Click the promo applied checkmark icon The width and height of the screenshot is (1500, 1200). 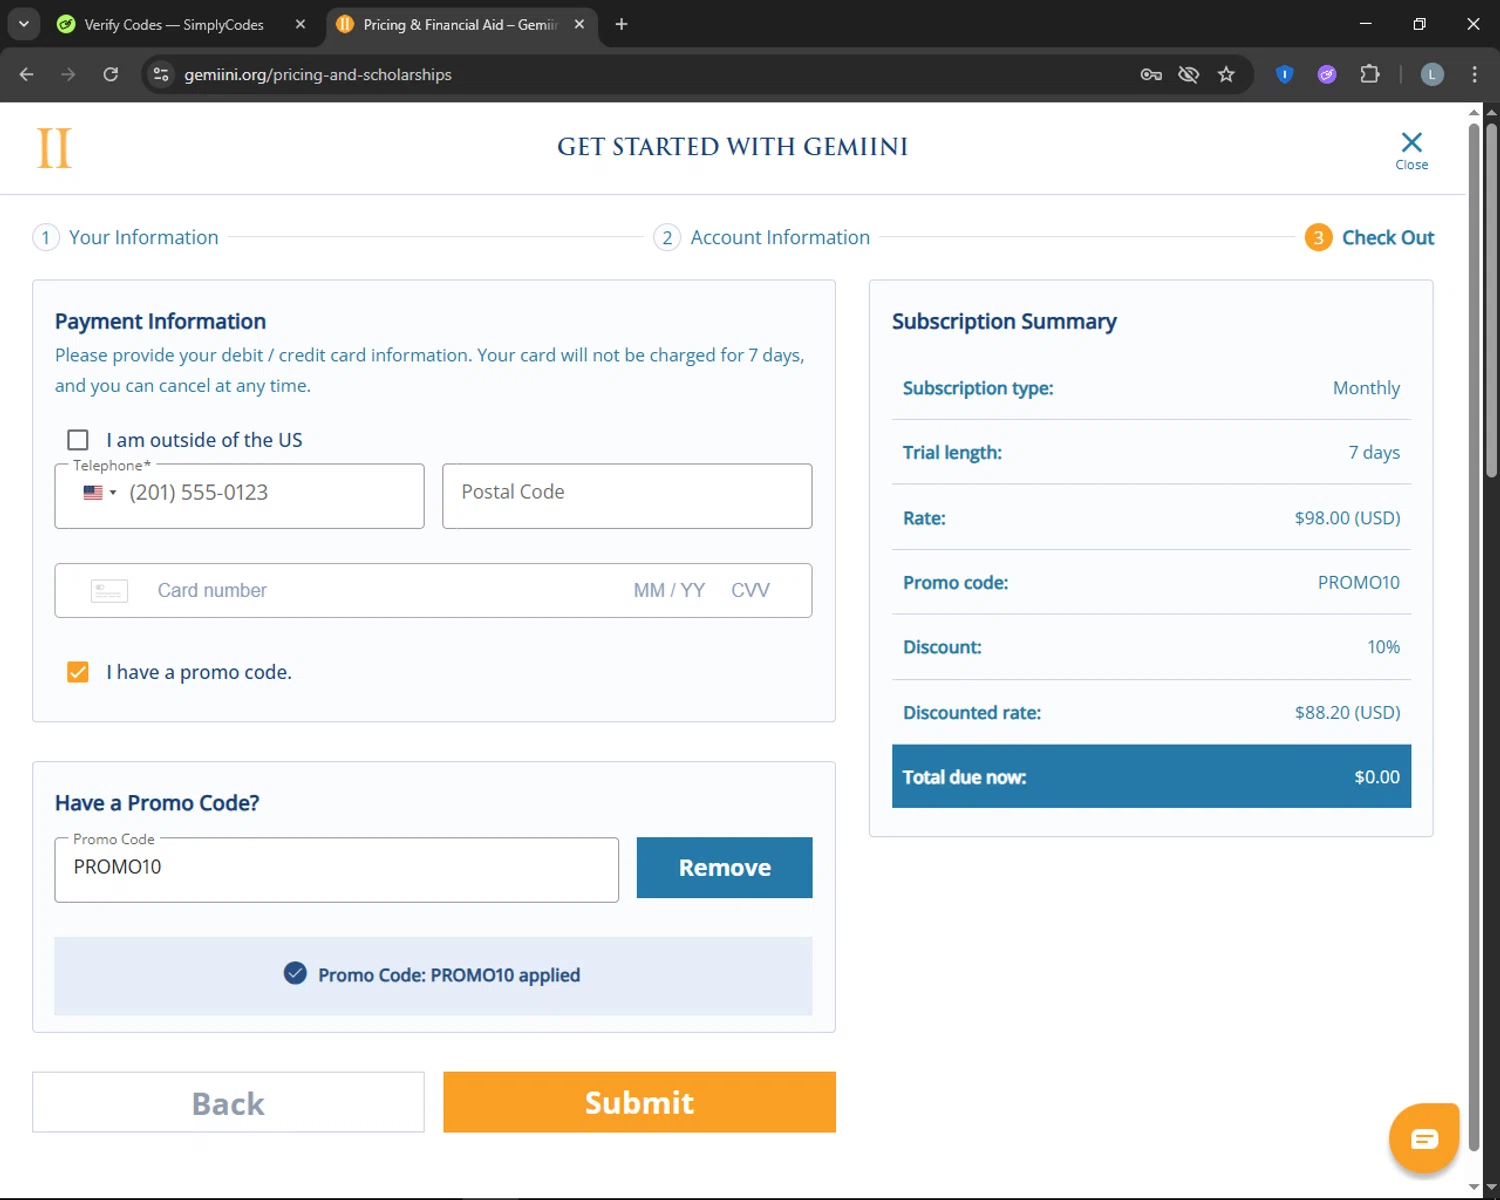pos(295,973)
